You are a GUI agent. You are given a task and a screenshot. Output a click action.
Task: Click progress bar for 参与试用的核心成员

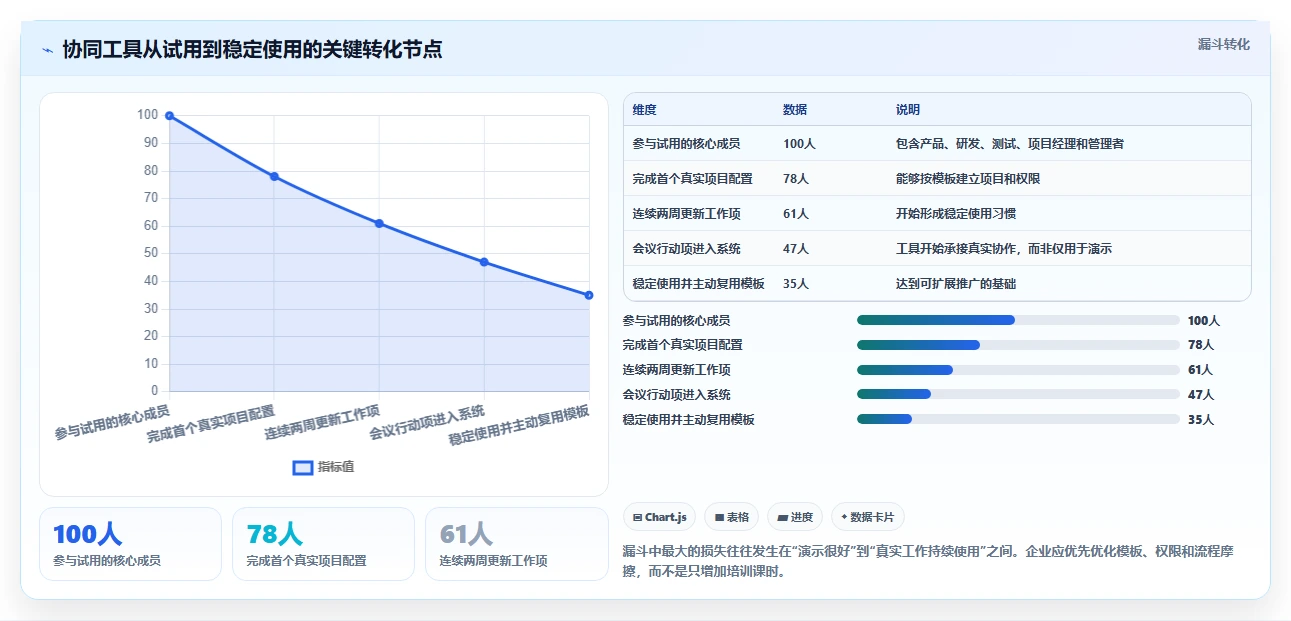(x=1018, y=320)
